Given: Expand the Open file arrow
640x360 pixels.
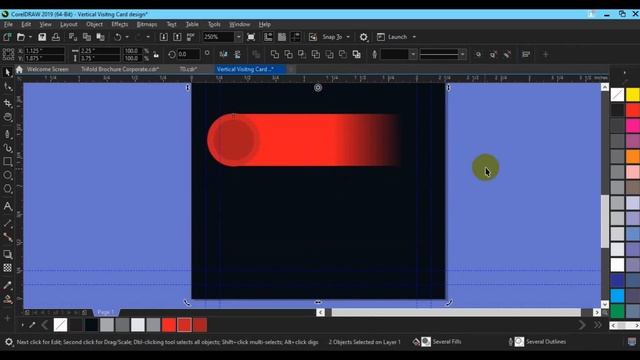Looking at the screenshot, I should (x=30, y=37).
